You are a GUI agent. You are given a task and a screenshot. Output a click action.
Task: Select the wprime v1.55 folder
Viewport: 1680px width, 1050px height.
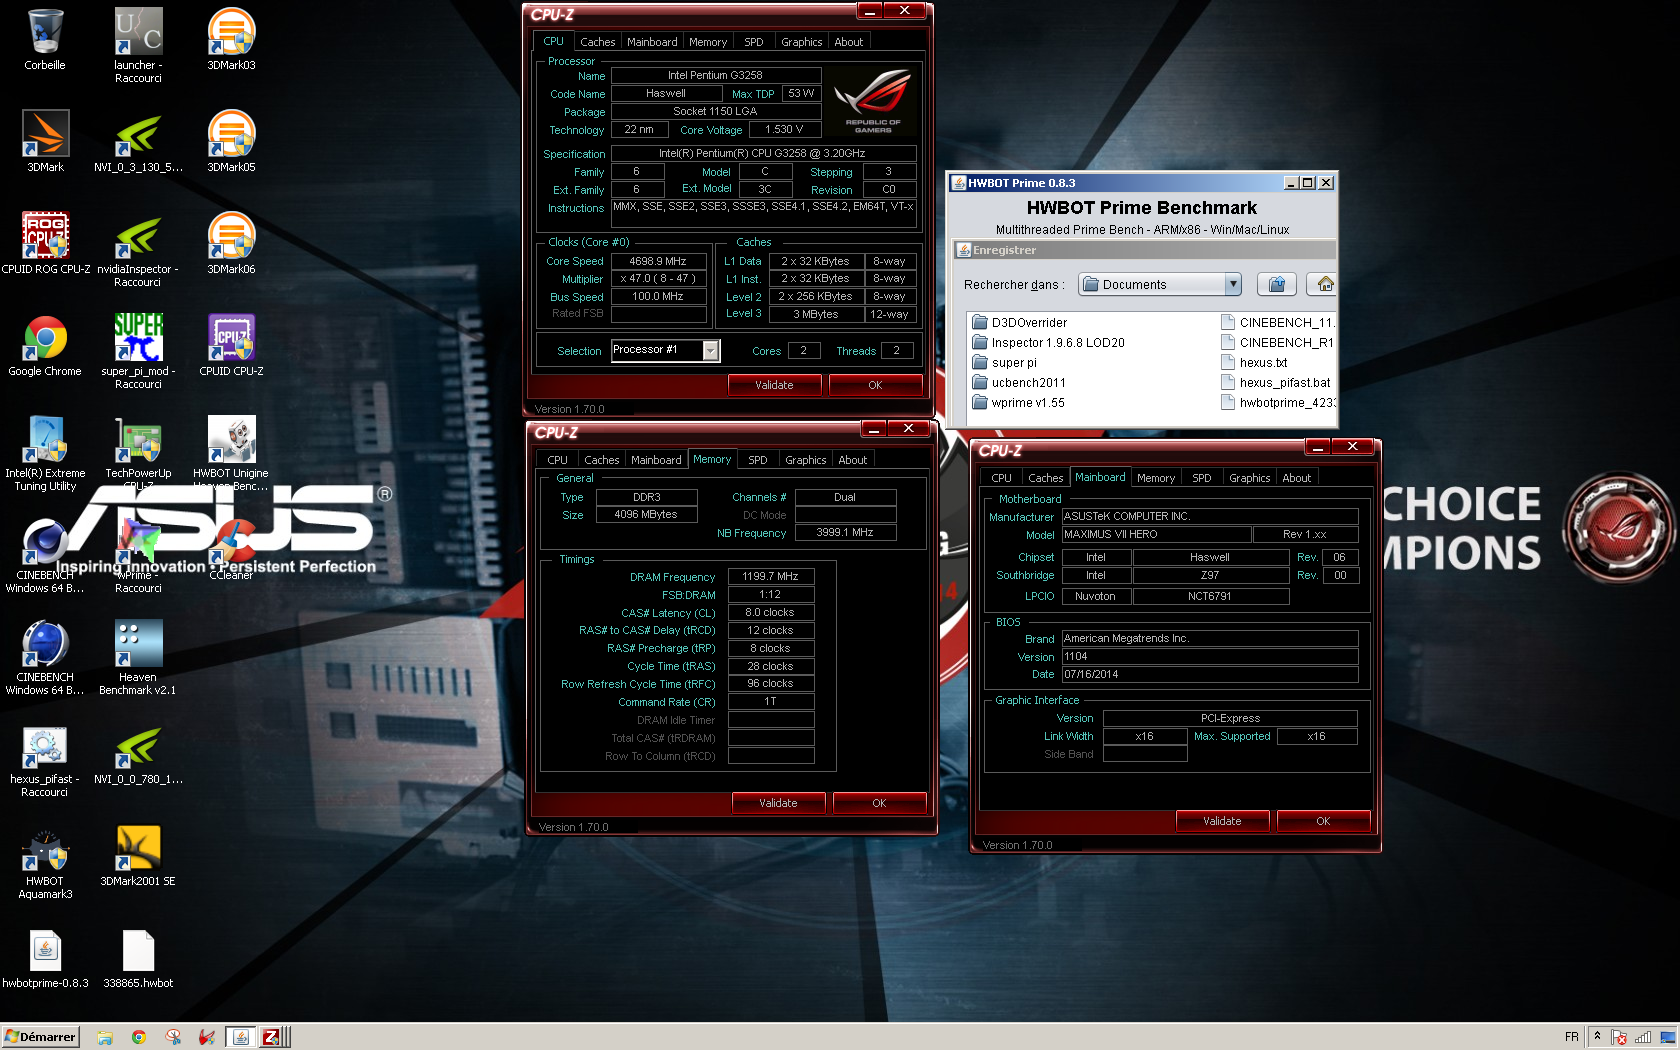click(x=1018, y=402)
